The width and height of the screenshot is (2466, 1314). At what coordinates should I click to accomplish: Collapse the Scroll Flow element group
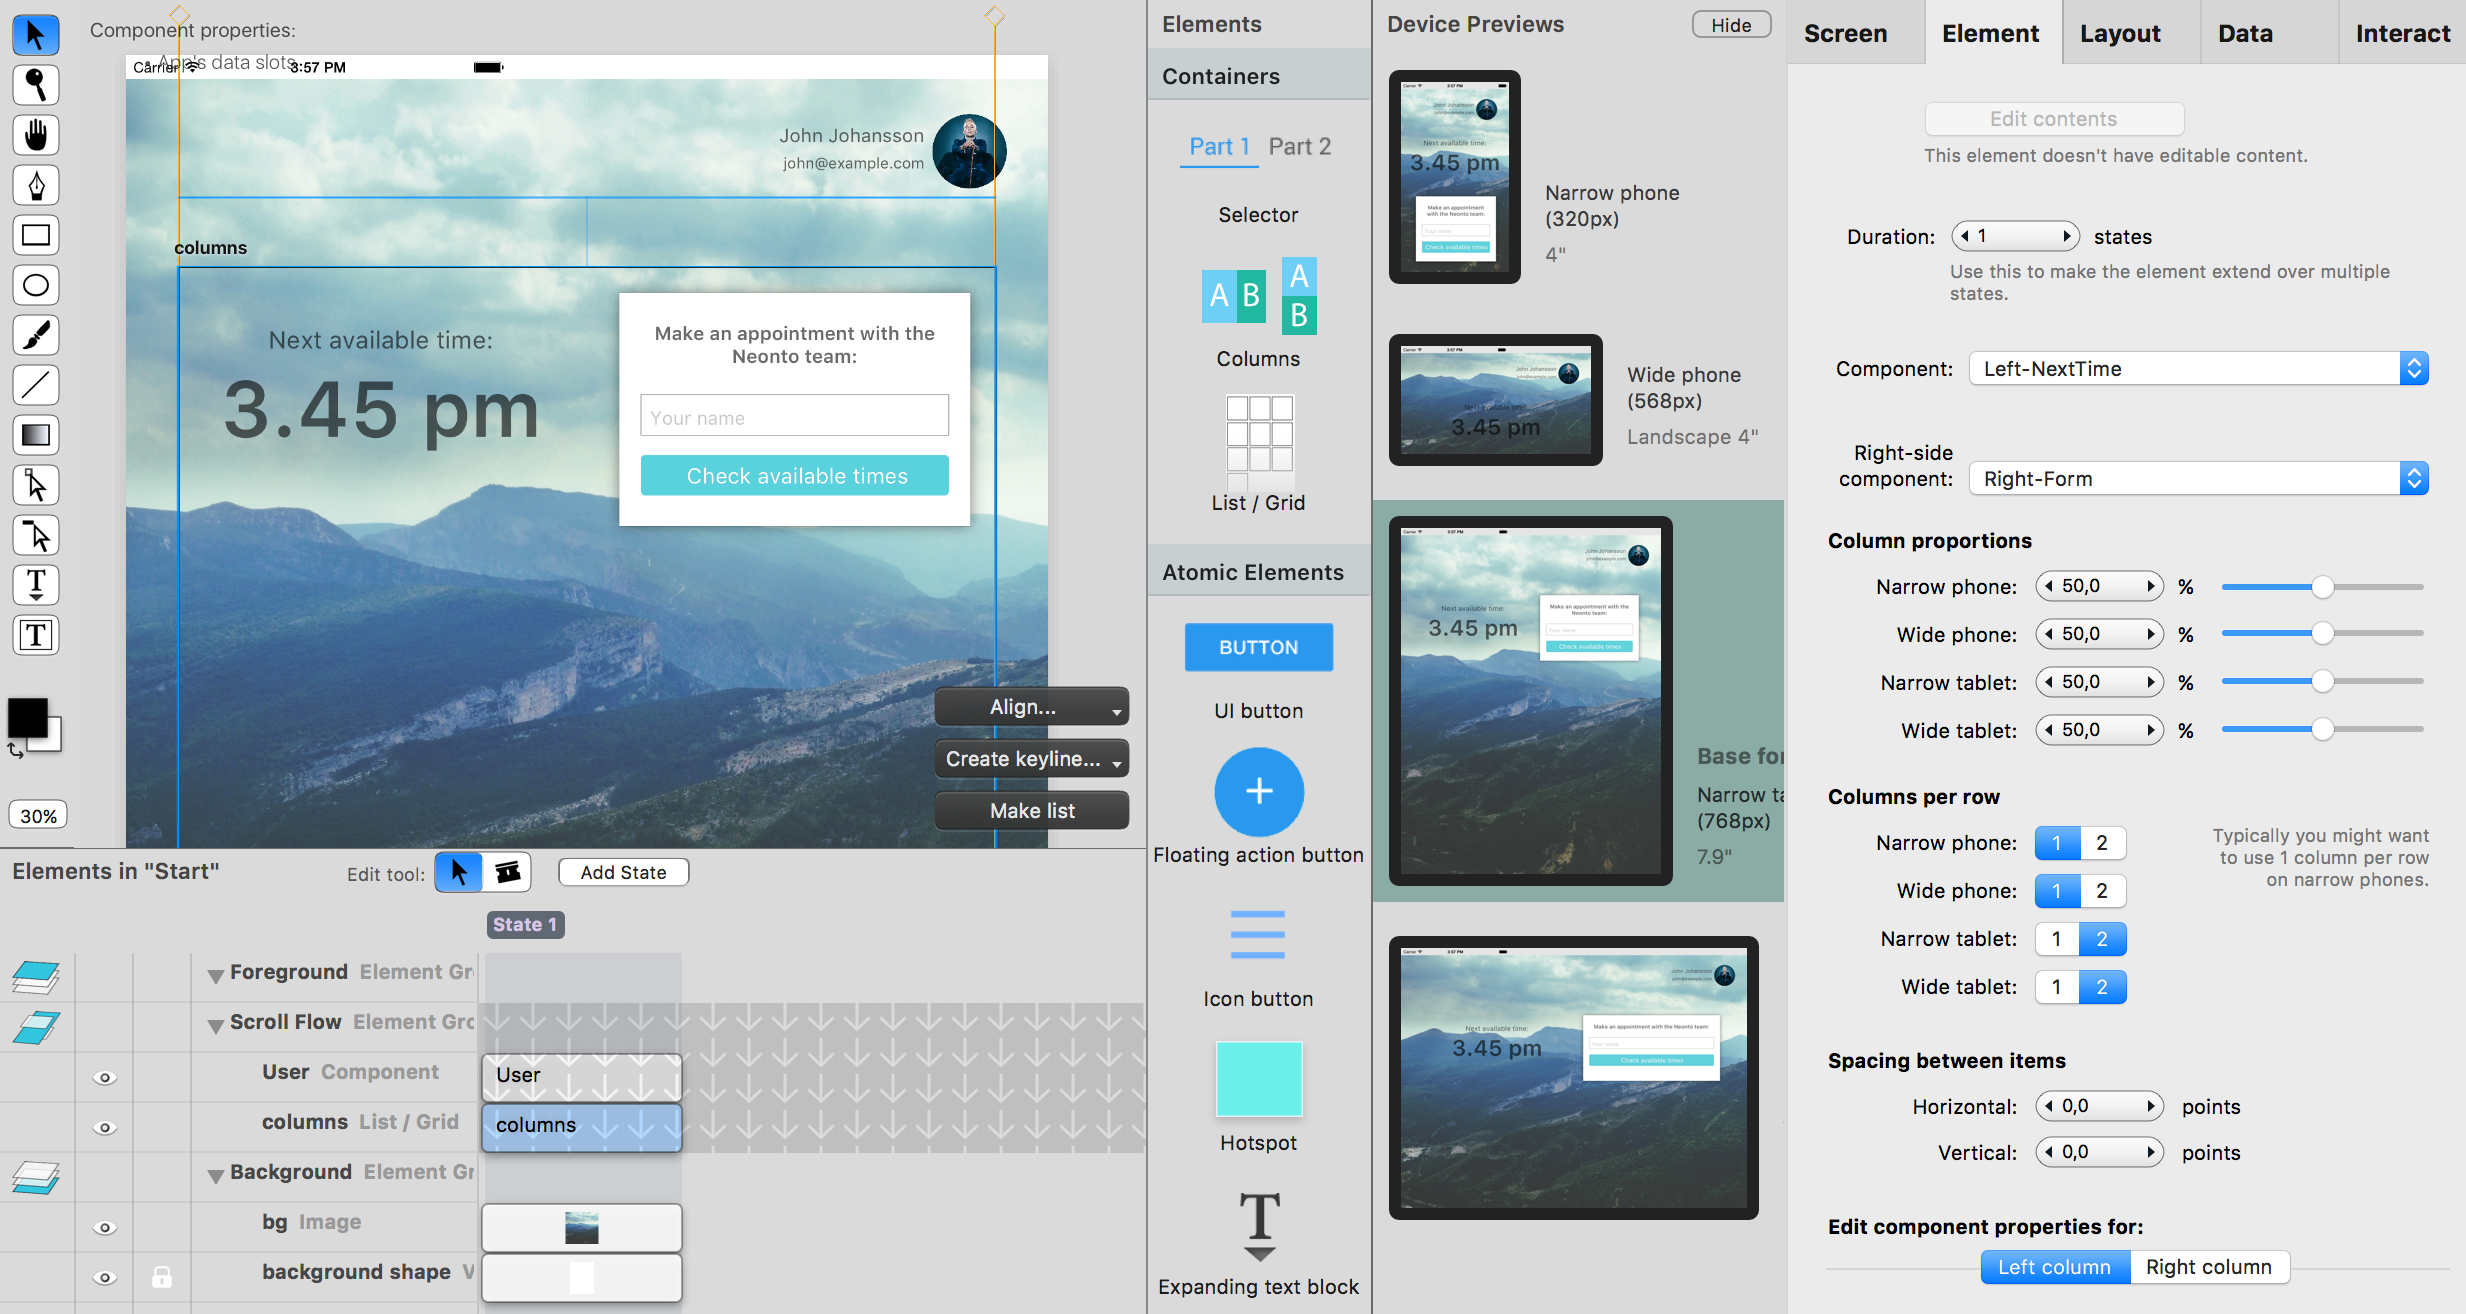(215, 1025)
